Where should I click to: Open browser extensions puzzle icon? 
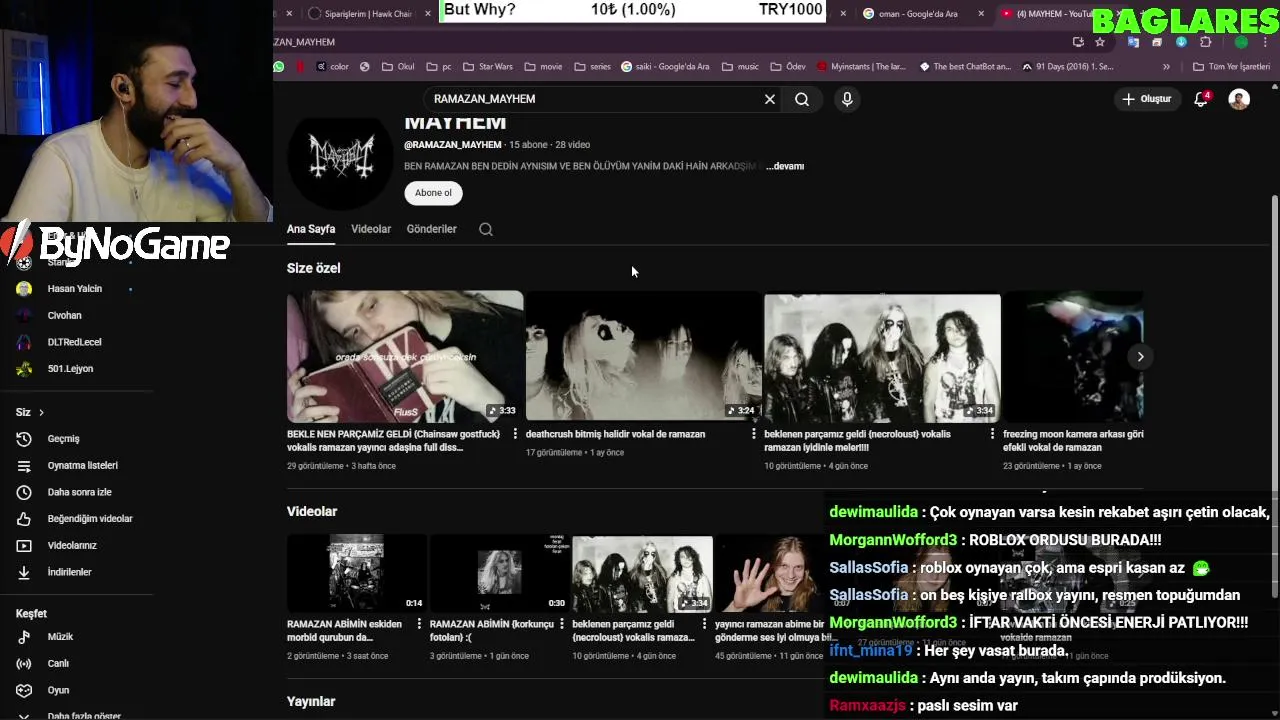(1205, 42)
